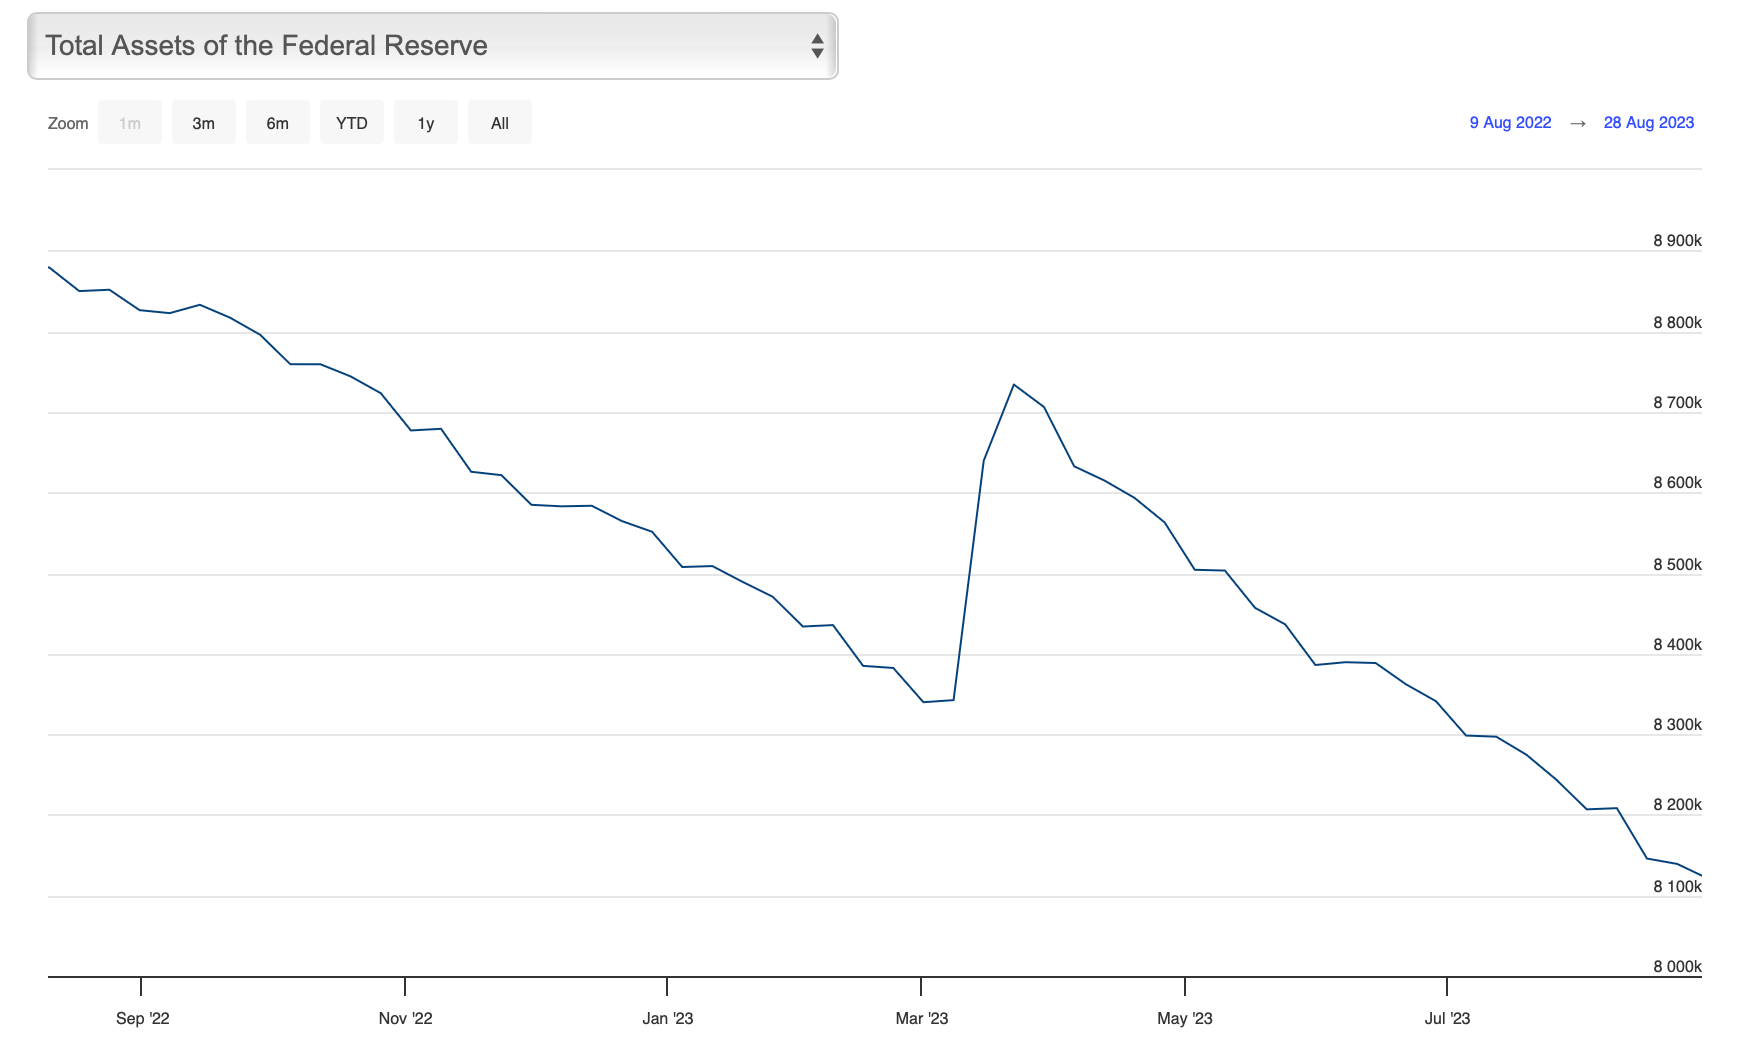The image size is (1758, 1064).
Task: Click the Jan '23 axis label
Action: (x=667, y=1019)
